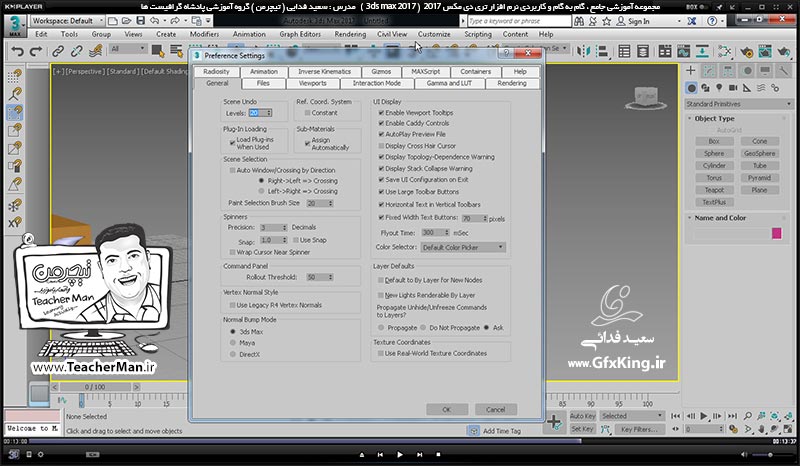This screenshot has height=466, width=800.
Task: Click OK in Preference Settings
Action: pos(447,409)
